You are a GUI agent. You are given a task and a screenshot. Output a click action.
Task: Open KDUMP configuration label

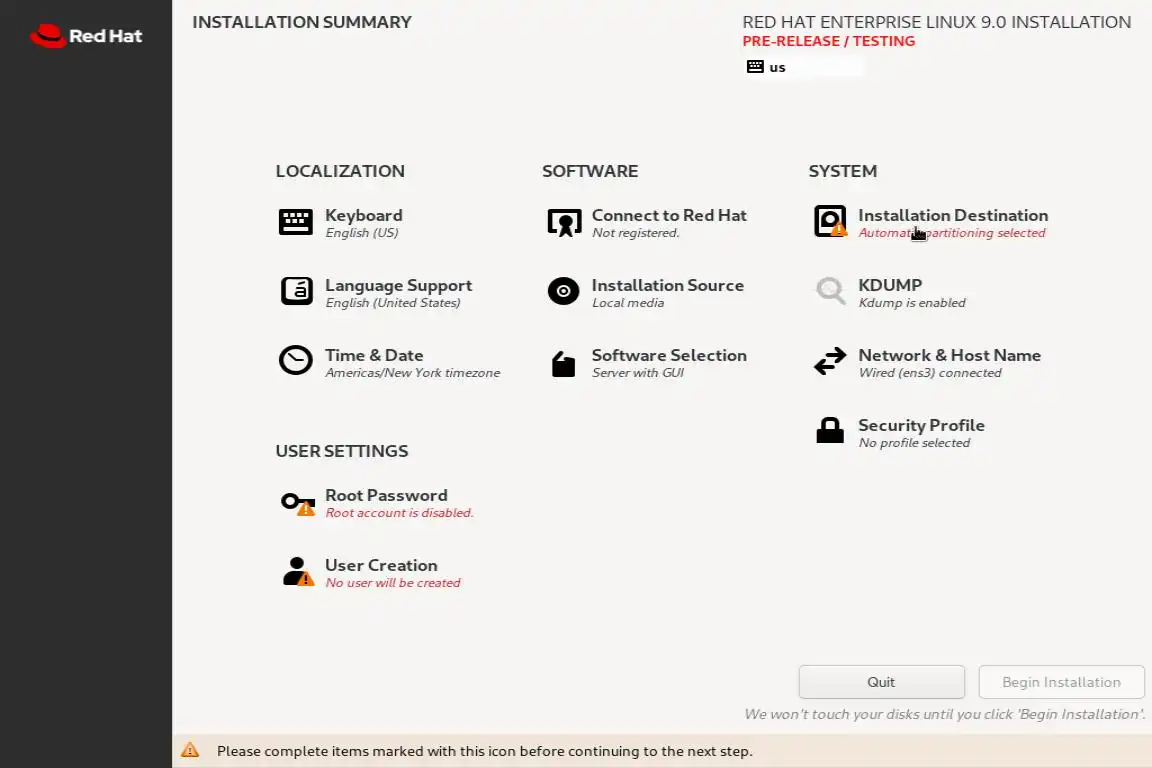pos(890,285)
